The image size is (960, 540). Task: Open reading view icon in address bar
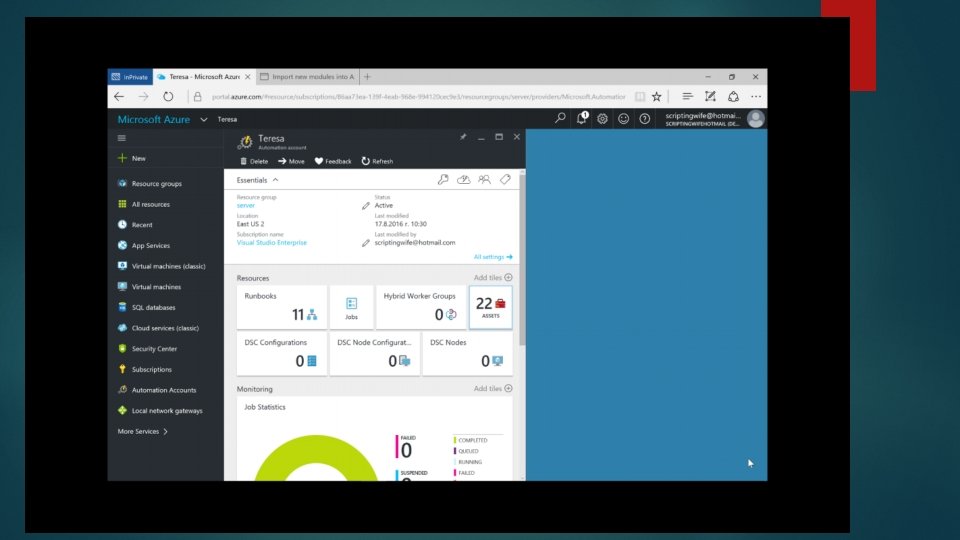pyautogui.click(x=639, y=97)
